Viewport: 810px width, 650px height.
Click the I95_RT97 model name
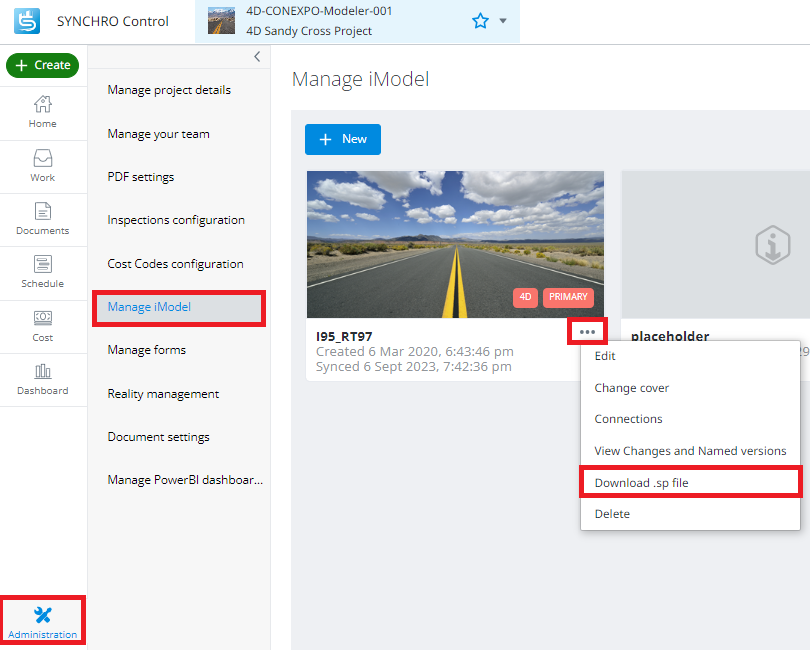tap(344, 336)
